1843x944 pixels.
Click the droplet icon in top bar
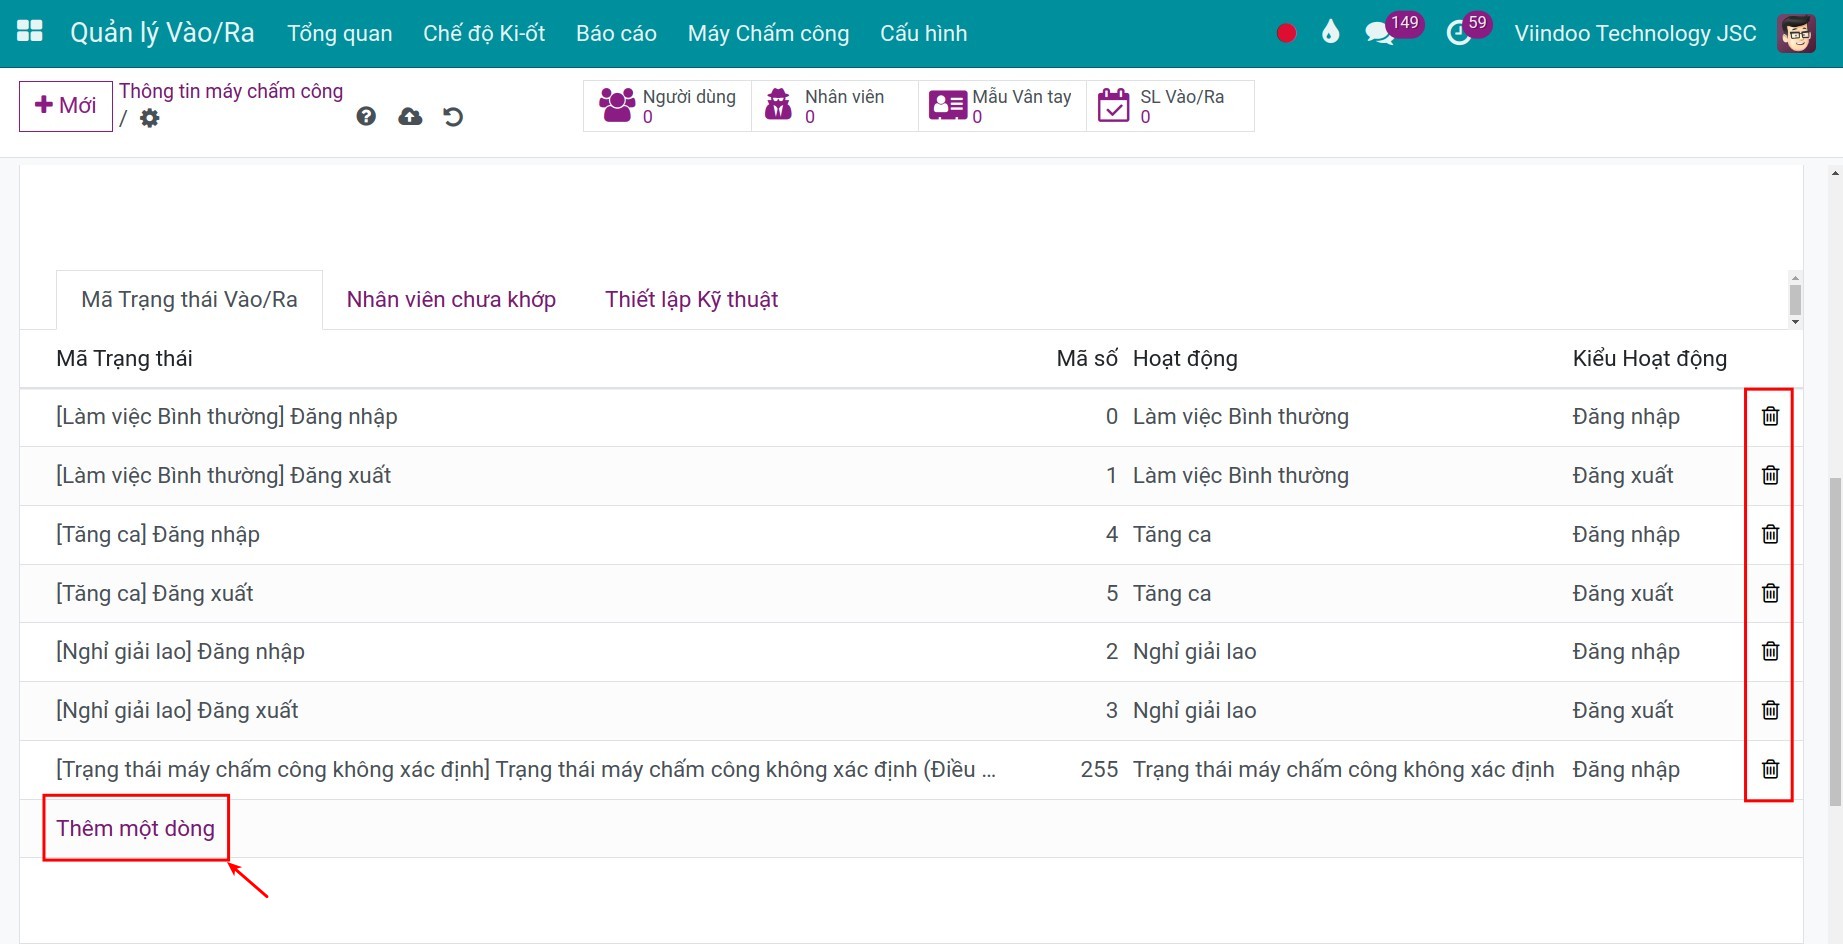(x=1330, y=33)
